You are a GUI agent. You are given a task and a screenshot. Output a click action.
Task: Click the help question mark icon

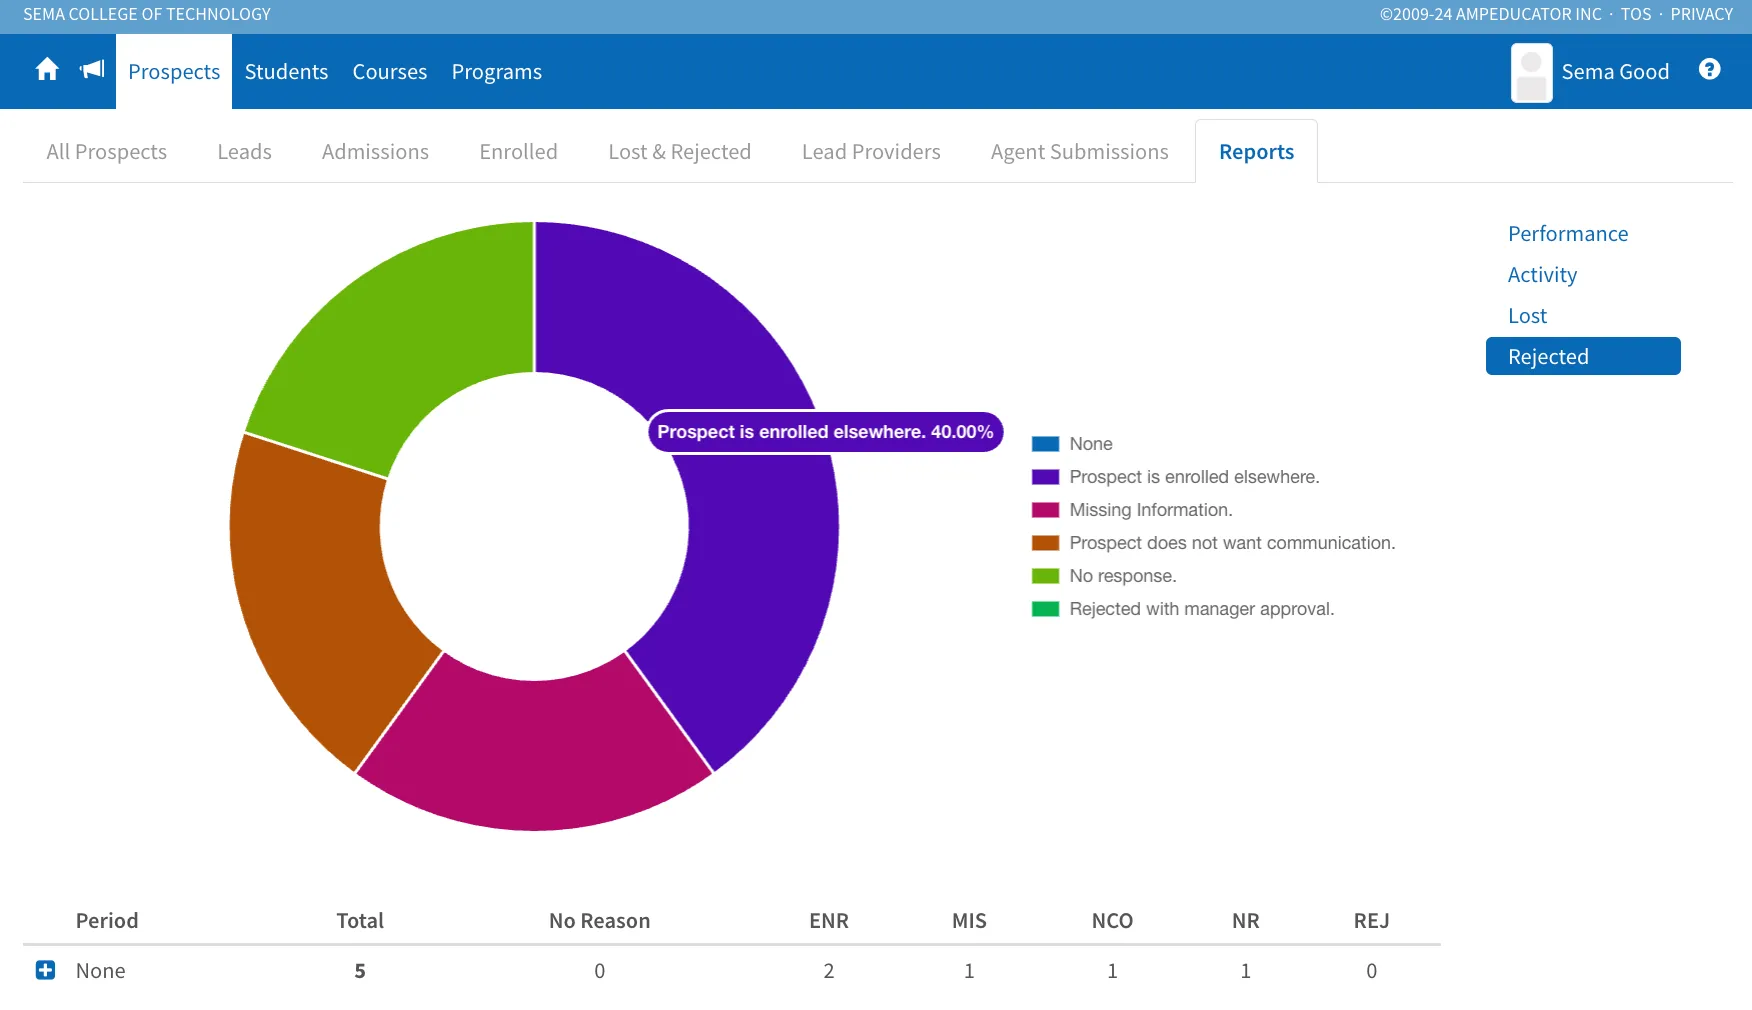pyautogui.click(x=1709, y=69)
